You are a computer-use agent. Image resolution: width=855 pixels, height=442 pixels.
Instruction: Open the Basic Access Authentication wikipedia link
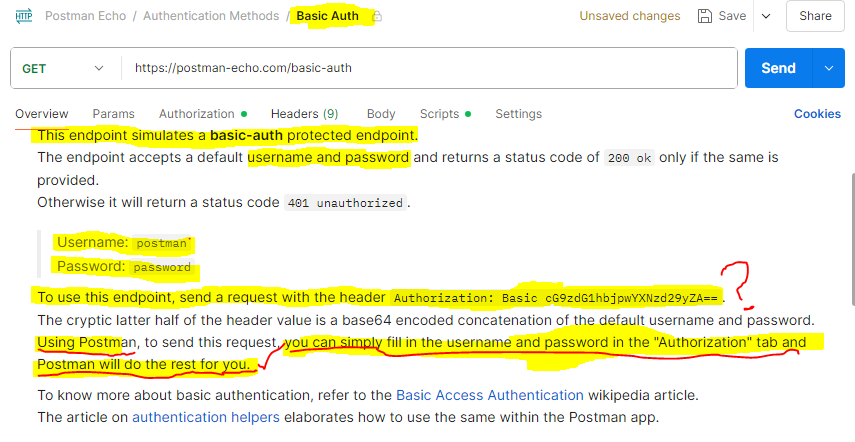[x=489, y=395]
